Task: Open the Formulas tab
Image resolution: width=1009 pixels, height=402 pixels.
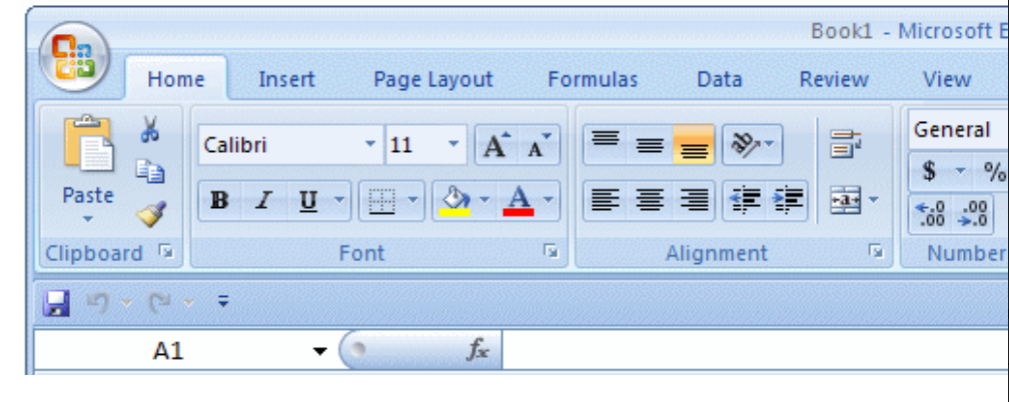Action: tap(592, 80)
